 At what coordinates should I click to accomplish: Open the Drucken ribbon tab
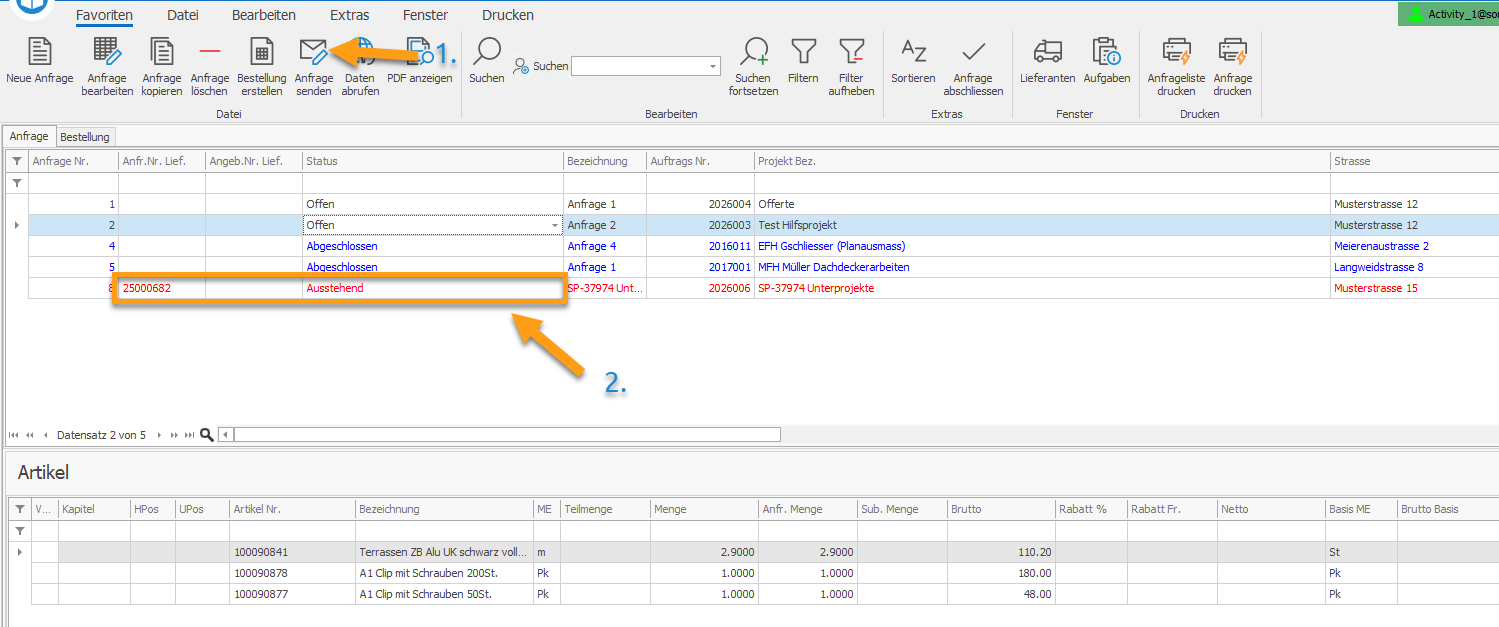click(x=508, y=15)
